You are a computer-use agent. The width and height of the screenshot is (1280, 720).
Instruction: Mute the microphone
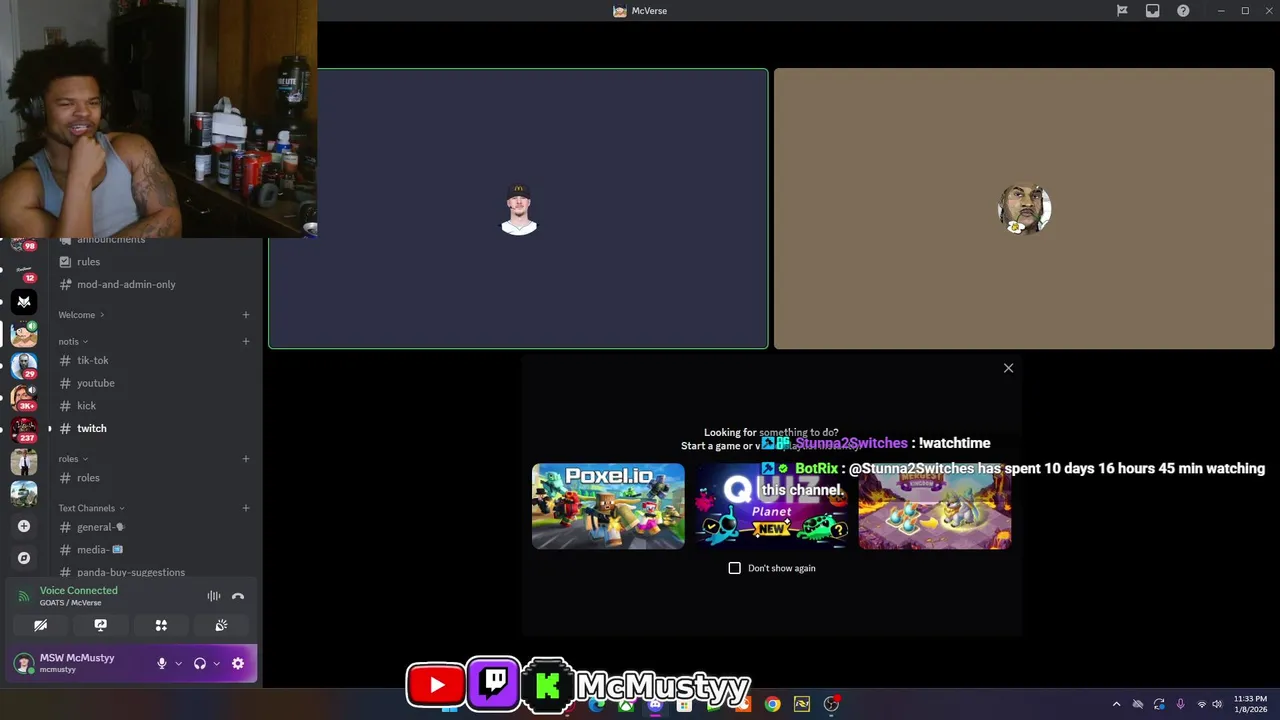[162, 663]
